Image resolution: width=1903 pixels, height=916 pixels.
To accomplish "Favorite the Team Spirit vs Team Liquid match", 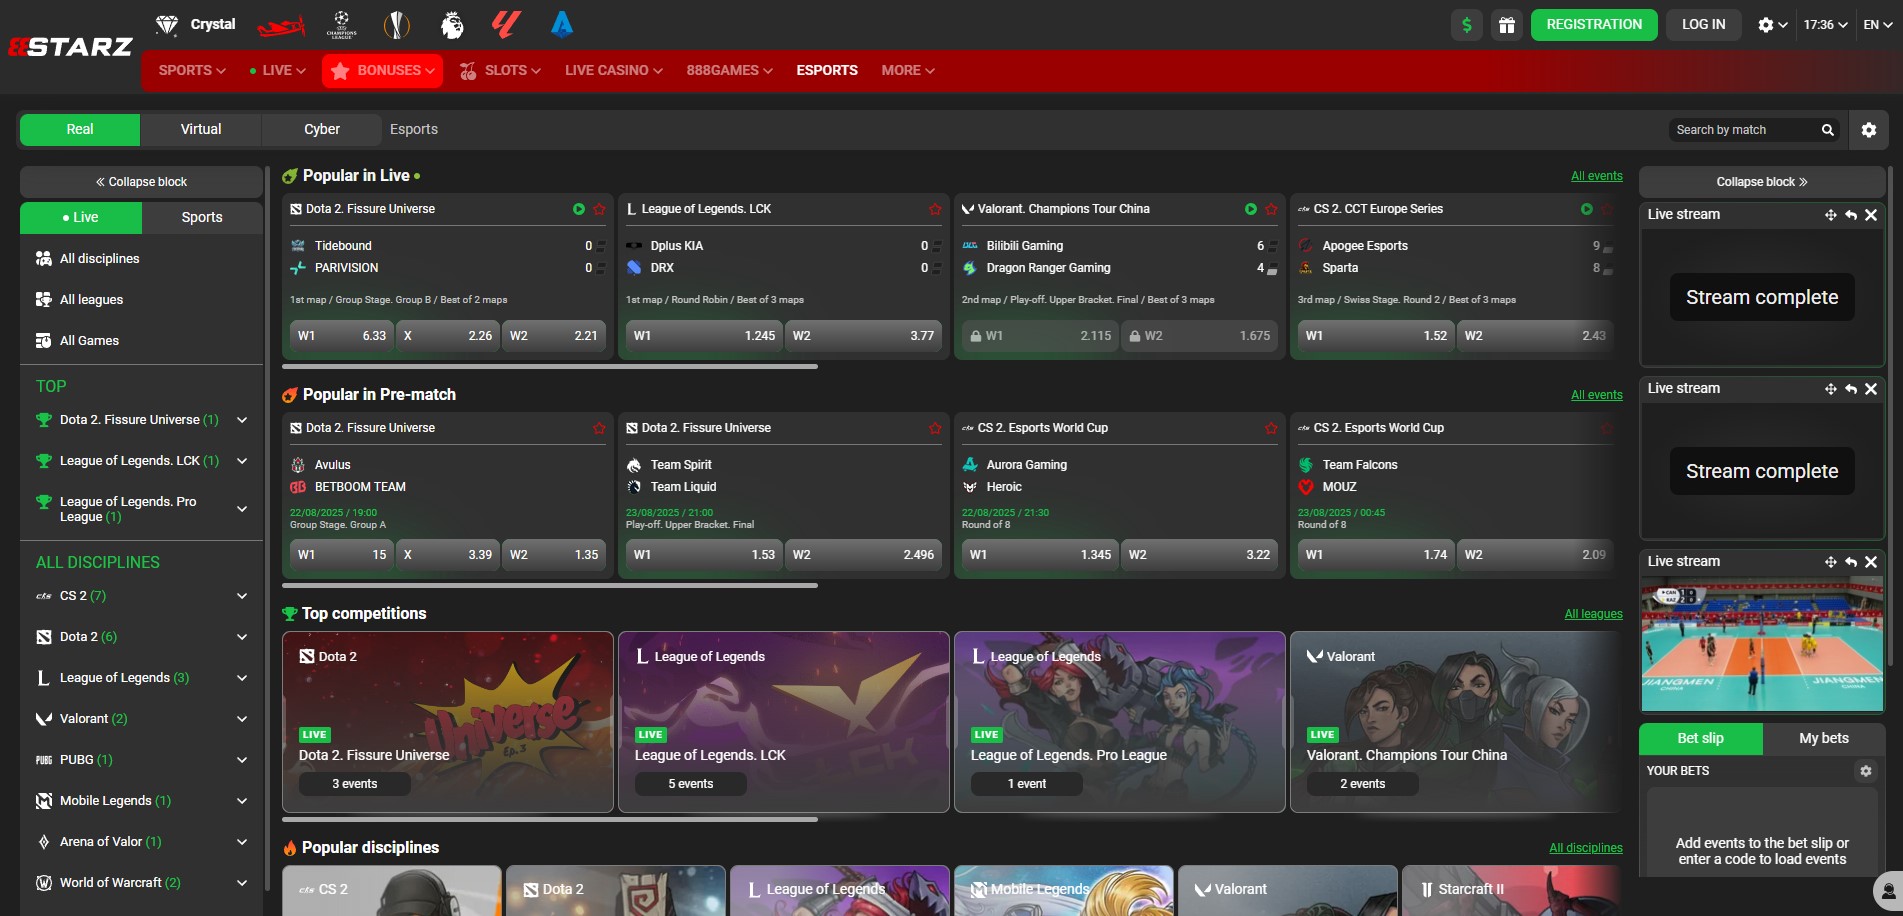I will tap(935, 428).
